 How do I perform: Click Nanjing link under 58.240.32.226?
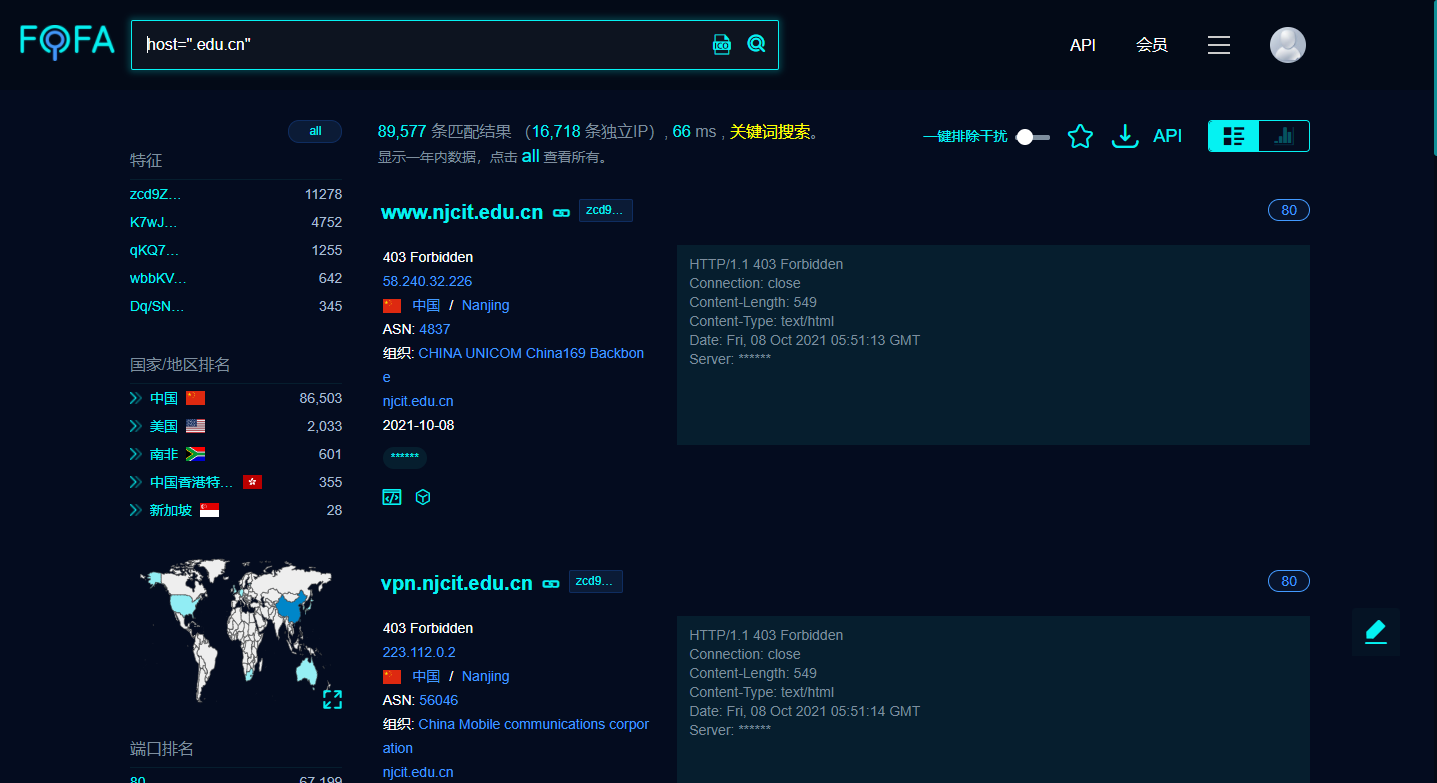click(x=486, y=305)
